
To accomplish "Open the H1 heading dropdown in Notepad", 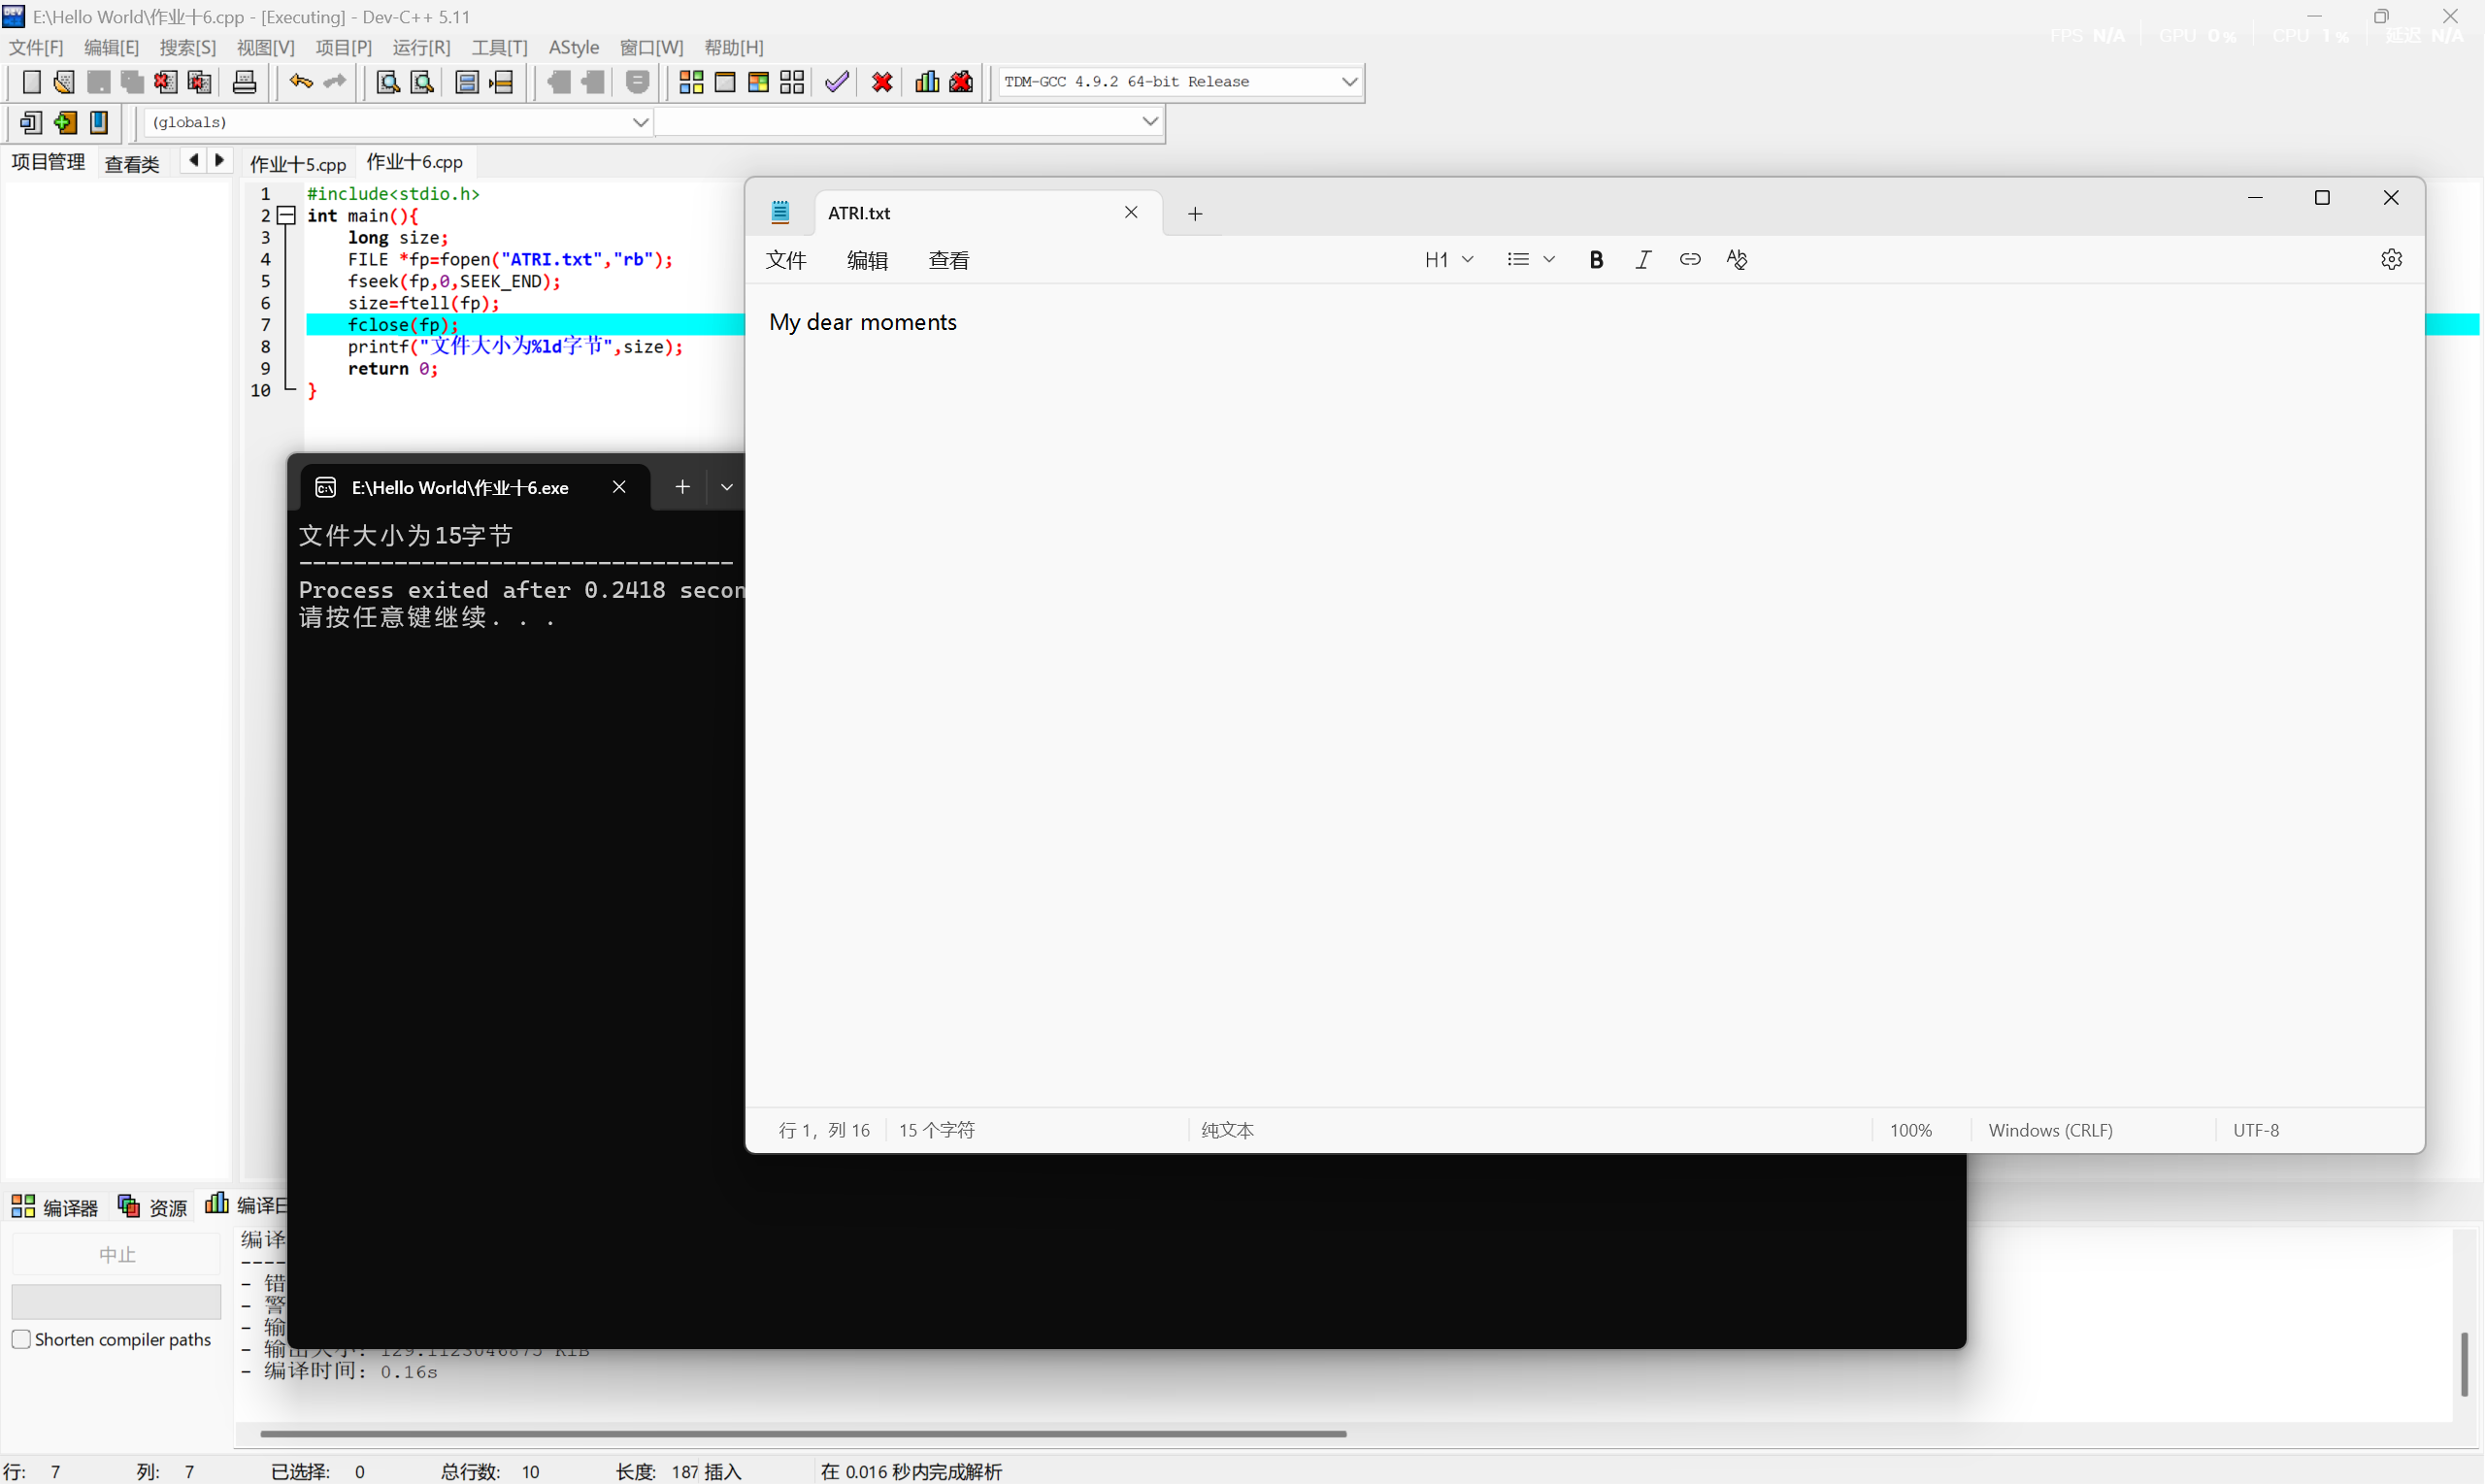I will 1448,260.
